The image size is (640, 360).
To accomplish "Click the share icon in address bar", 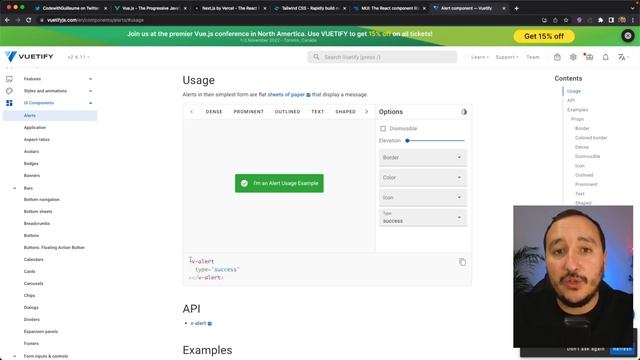I will (555, 20).
